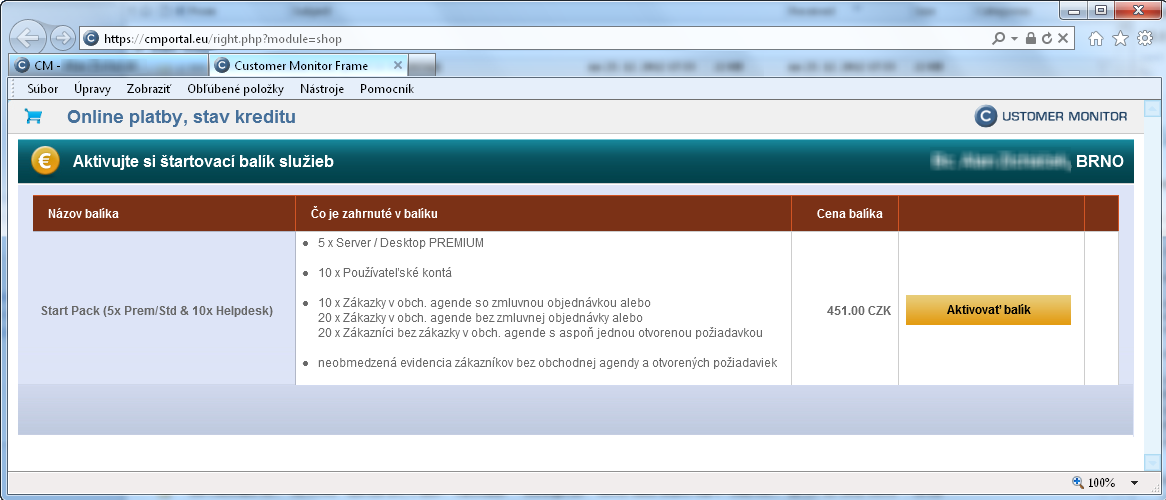Click the favicon in the address bar
1166x500 pixels.
coord(91,39)
